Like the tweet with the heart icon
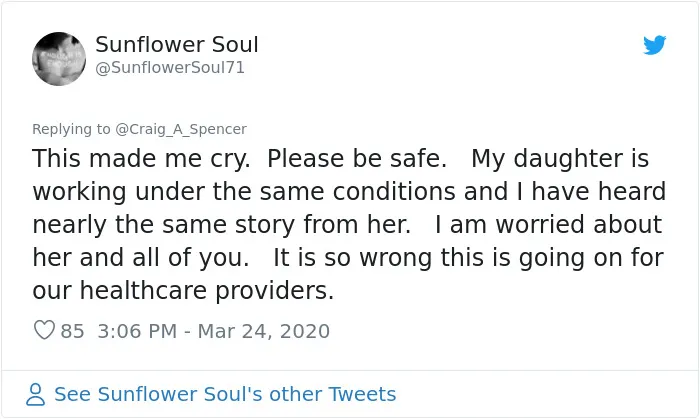700x419 pixels. tap(44, 330)
